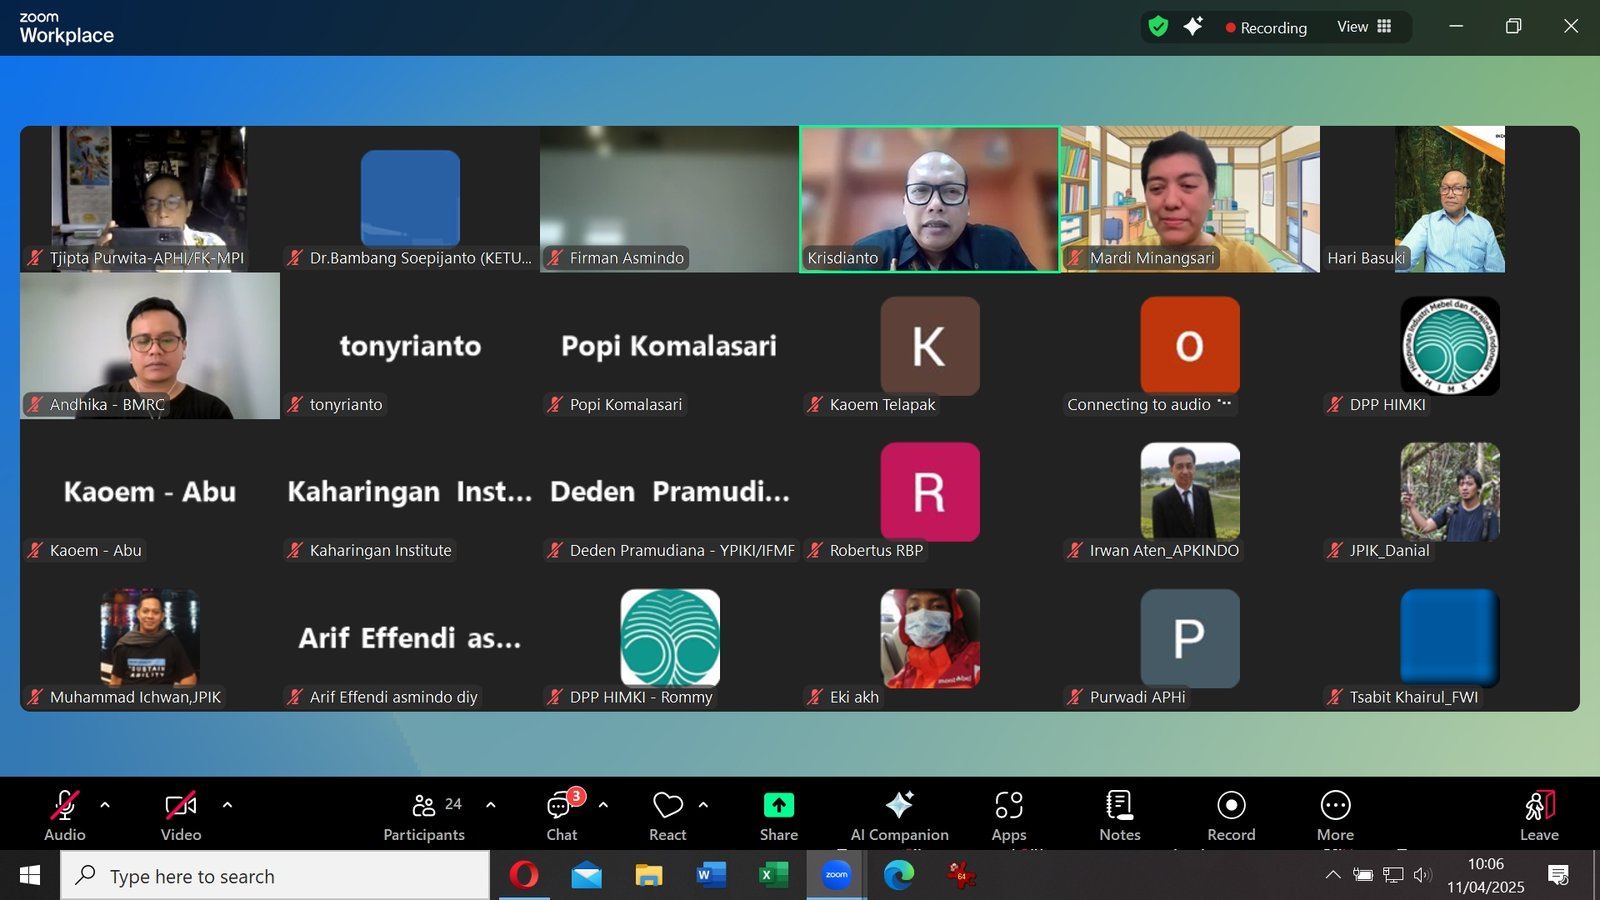This screenshot has width=1600, height=900.
Task: Select Hari Basuki's video tile
Action: point(1450,199)
